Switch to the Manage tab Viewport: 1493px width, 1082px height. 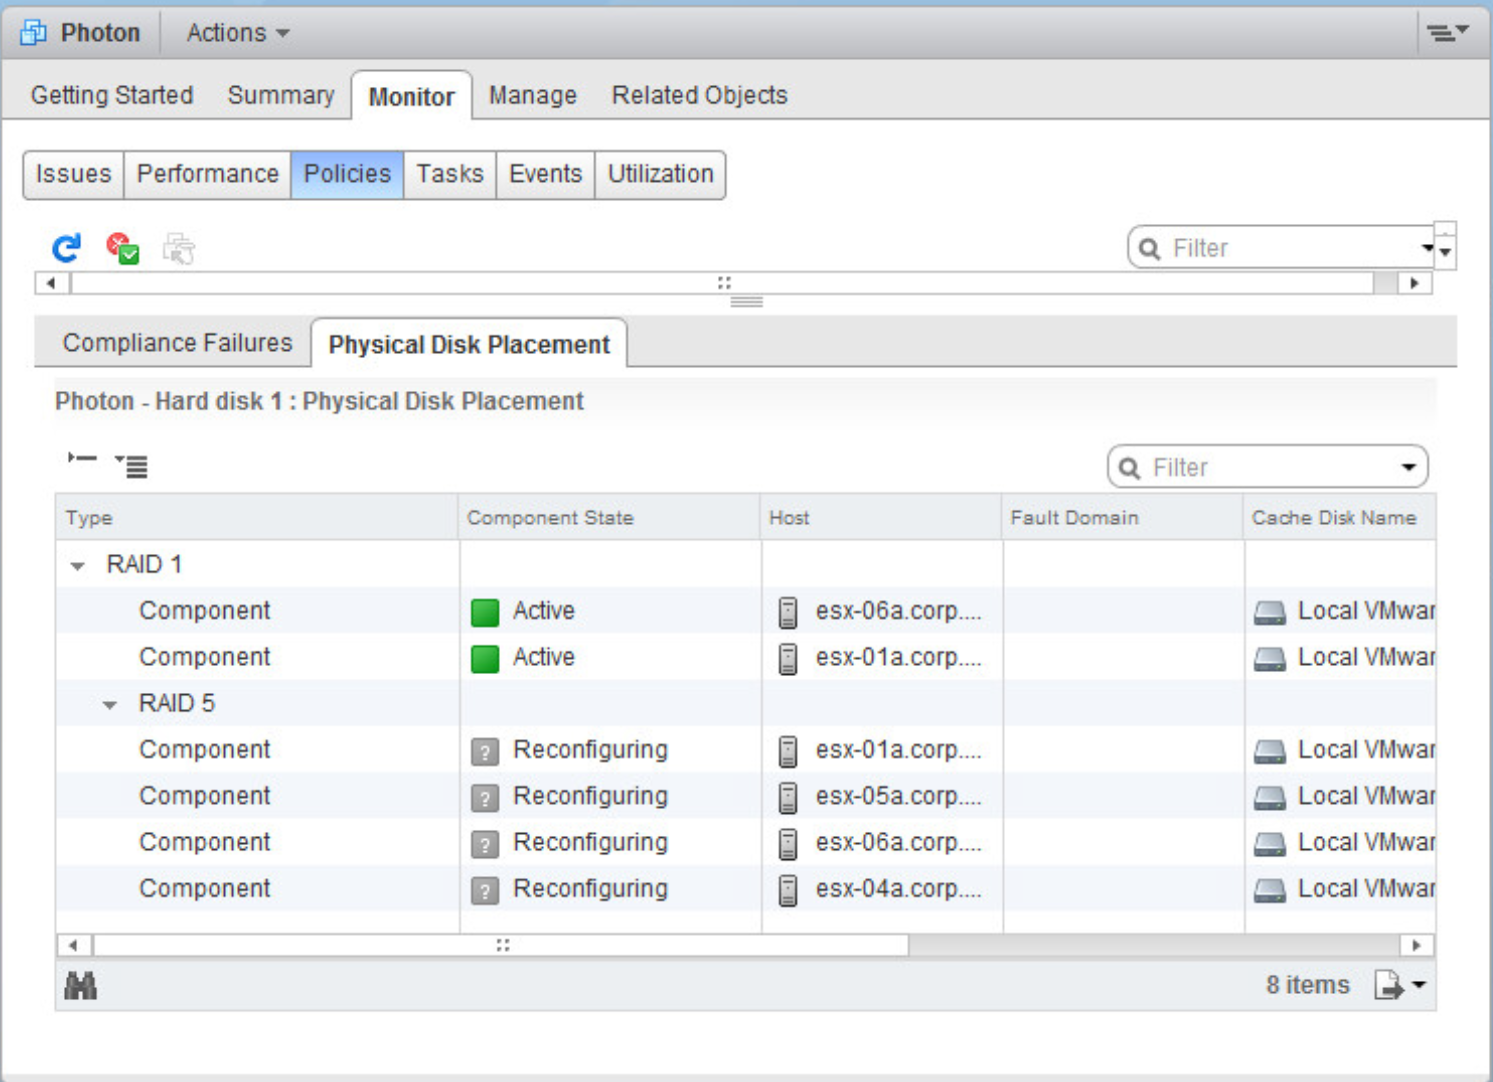(532, 96)
